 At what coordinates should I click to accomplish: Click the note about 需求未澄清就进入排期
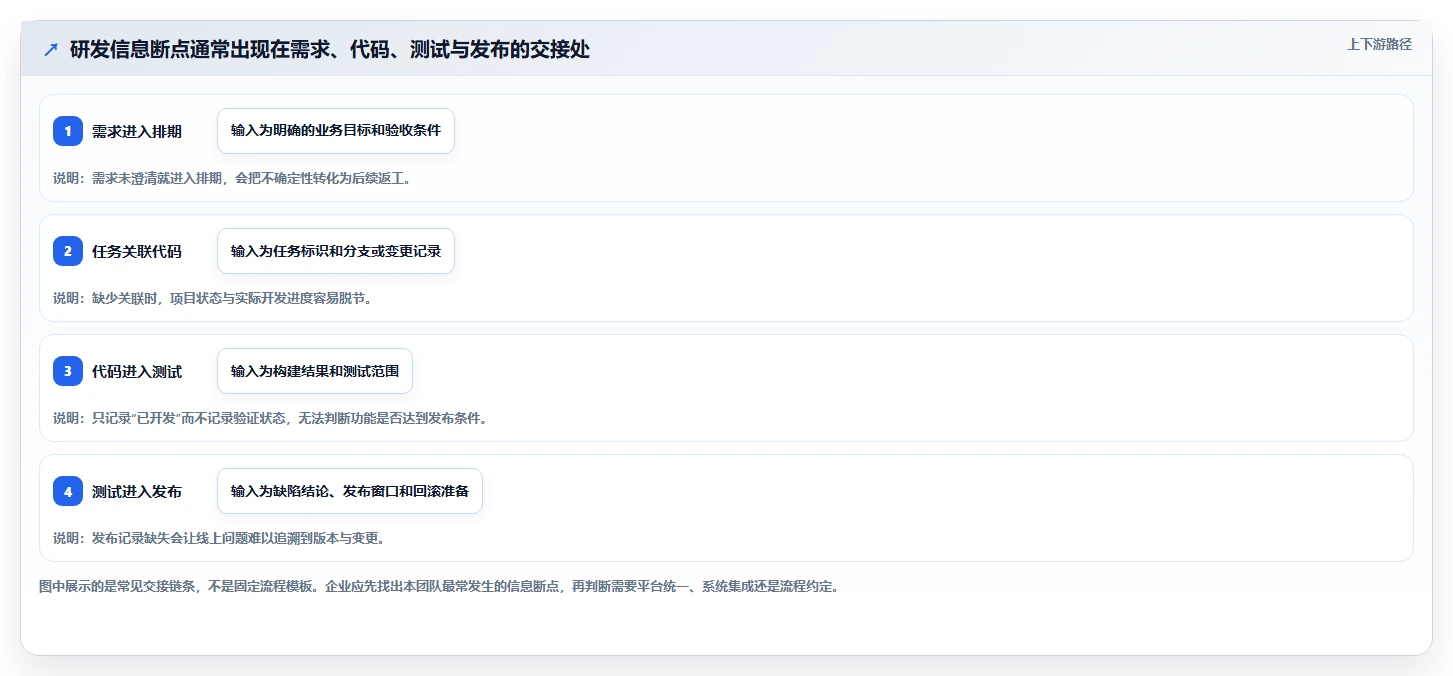232,178
